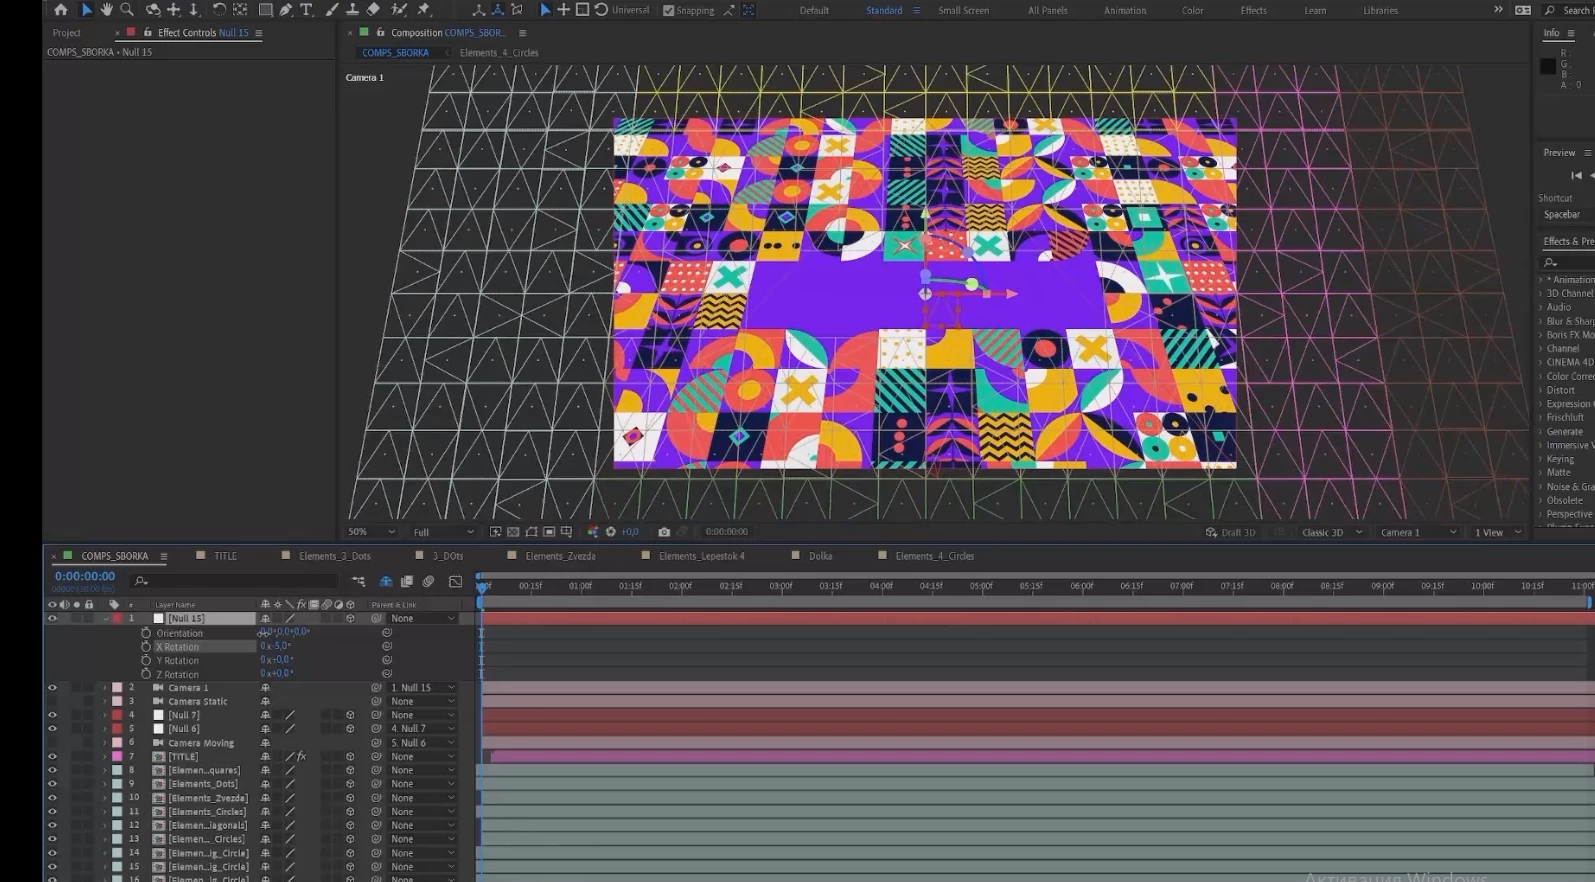The width and height of the screenshot is (1595, 882).
Task: Switch to the Small Screen workspace
Action: tap(964, 10)
